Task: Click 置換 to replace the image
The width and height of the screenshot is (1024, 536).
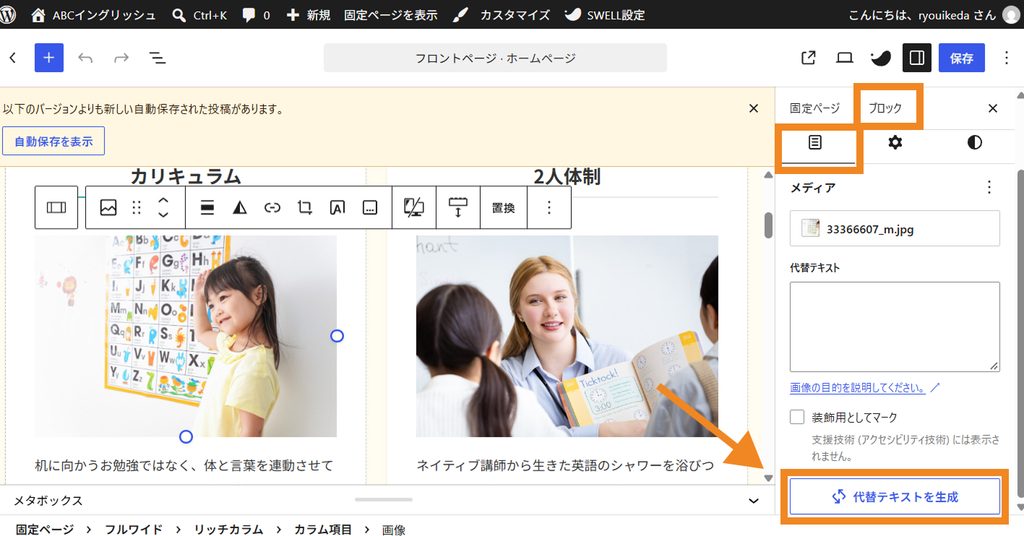Action: click(x=504, y=208)
